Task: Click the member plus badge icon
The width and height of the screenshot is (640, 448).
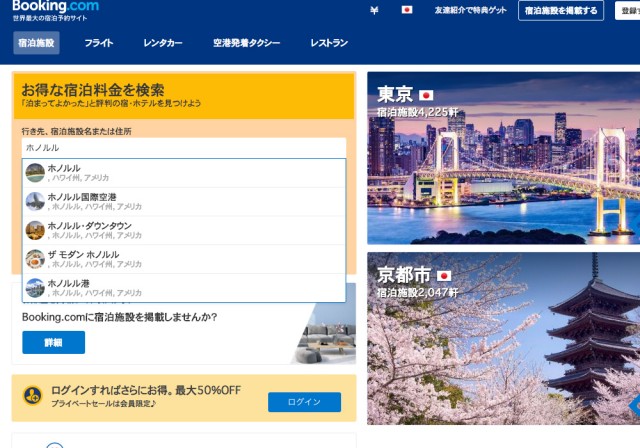Action: click(x=33, y=396)
